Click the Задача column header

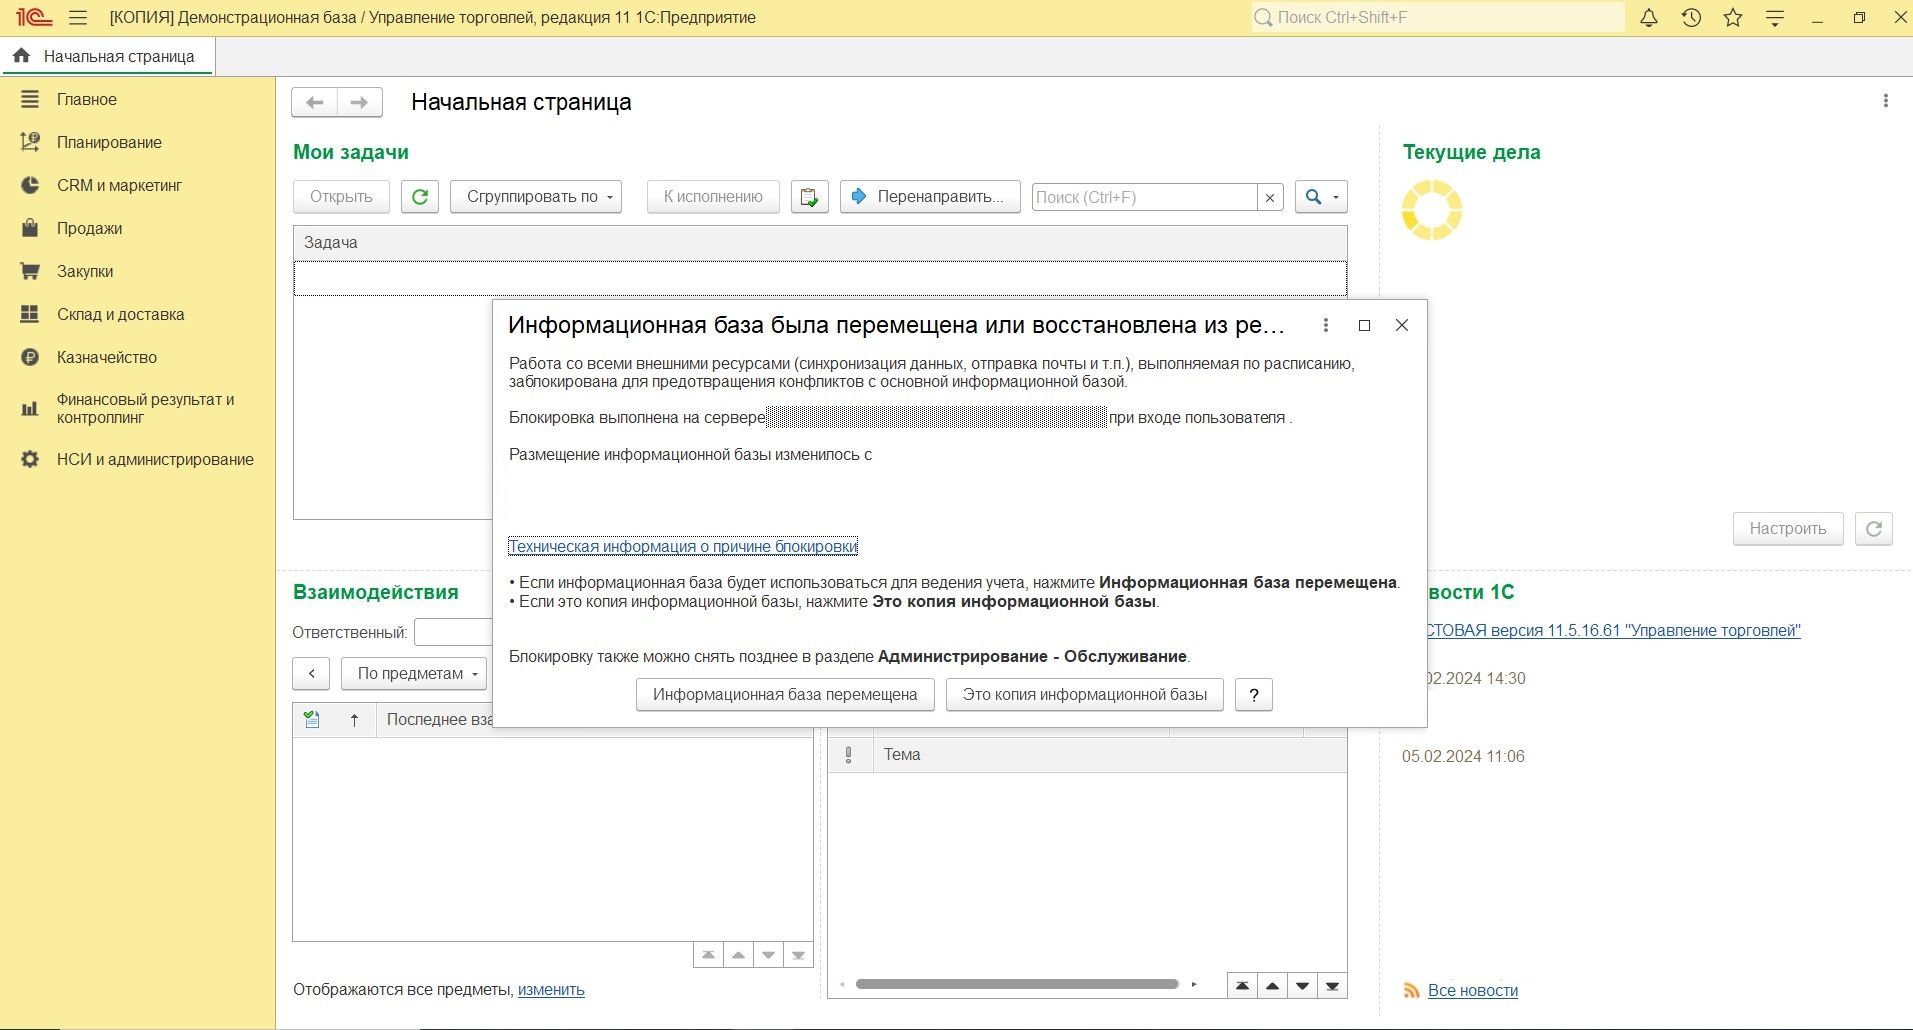tap(820, 243)
